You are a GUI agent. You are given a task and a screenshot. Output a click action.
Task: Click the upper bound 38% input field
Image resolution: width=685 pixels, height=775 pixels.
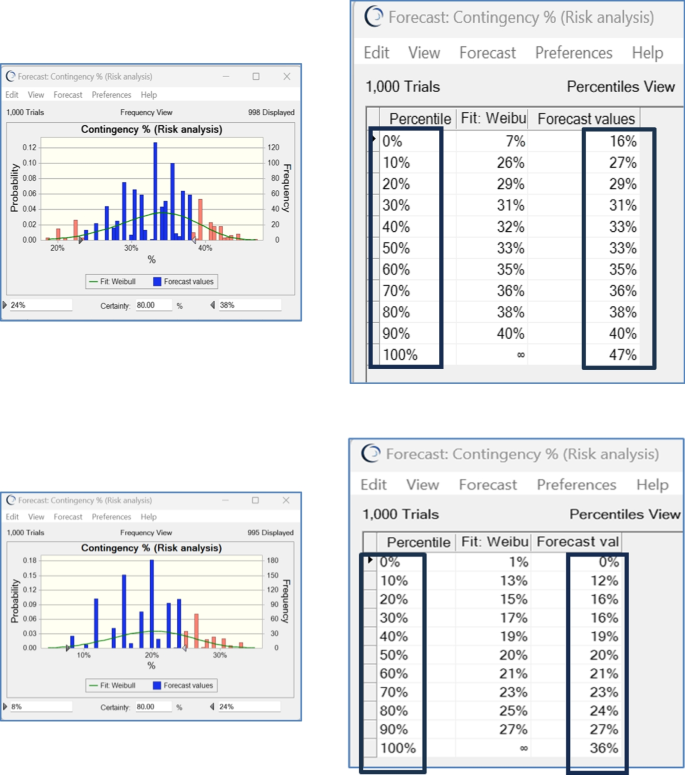(250, 305)
